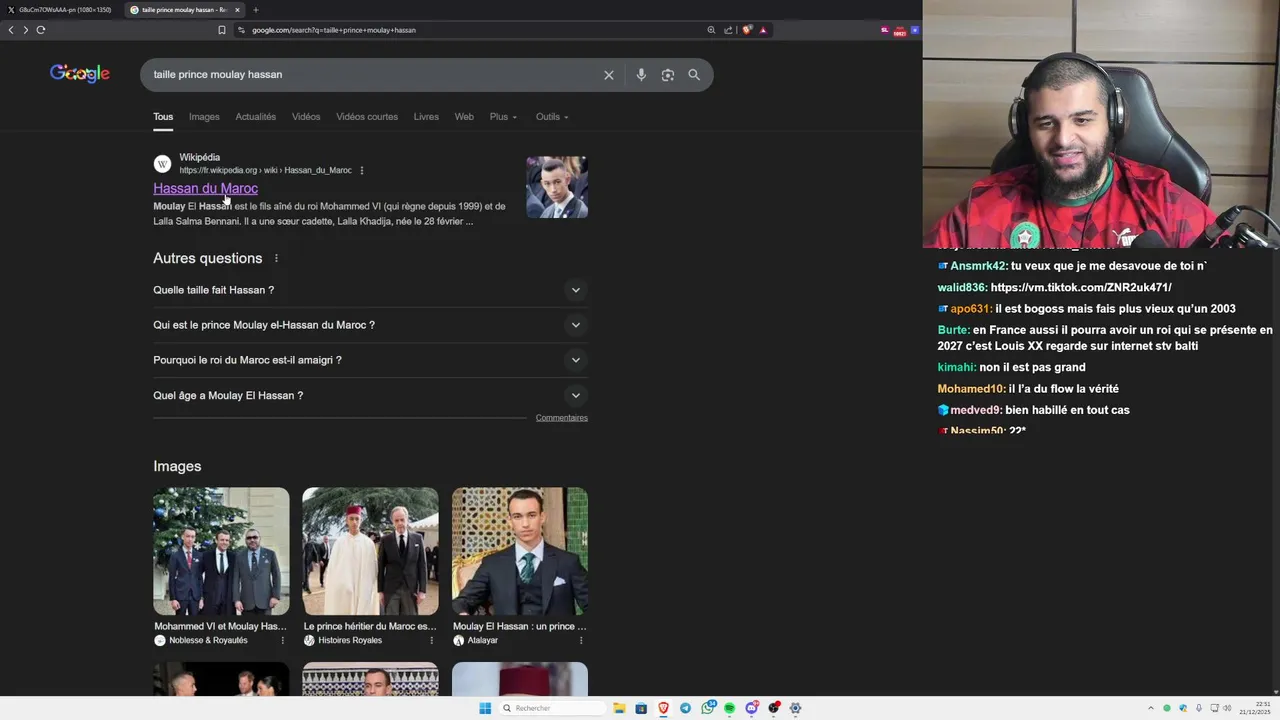Image resolution: width=1280 pixels, height=720 pixels.
Task: Open the Wikipedia result thumbnail photo
Action: [x=557, y=187]
